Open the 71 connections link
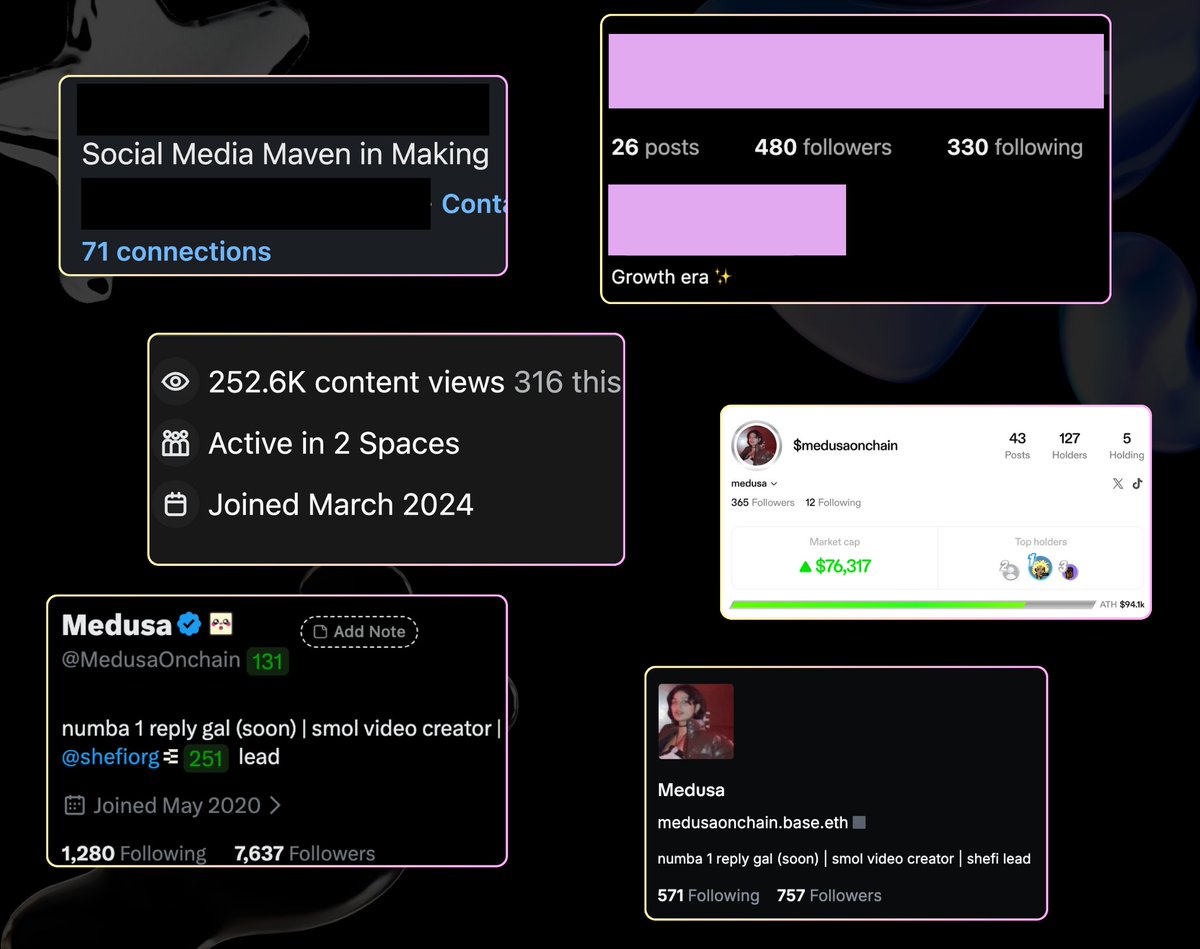 click(176, 251)
